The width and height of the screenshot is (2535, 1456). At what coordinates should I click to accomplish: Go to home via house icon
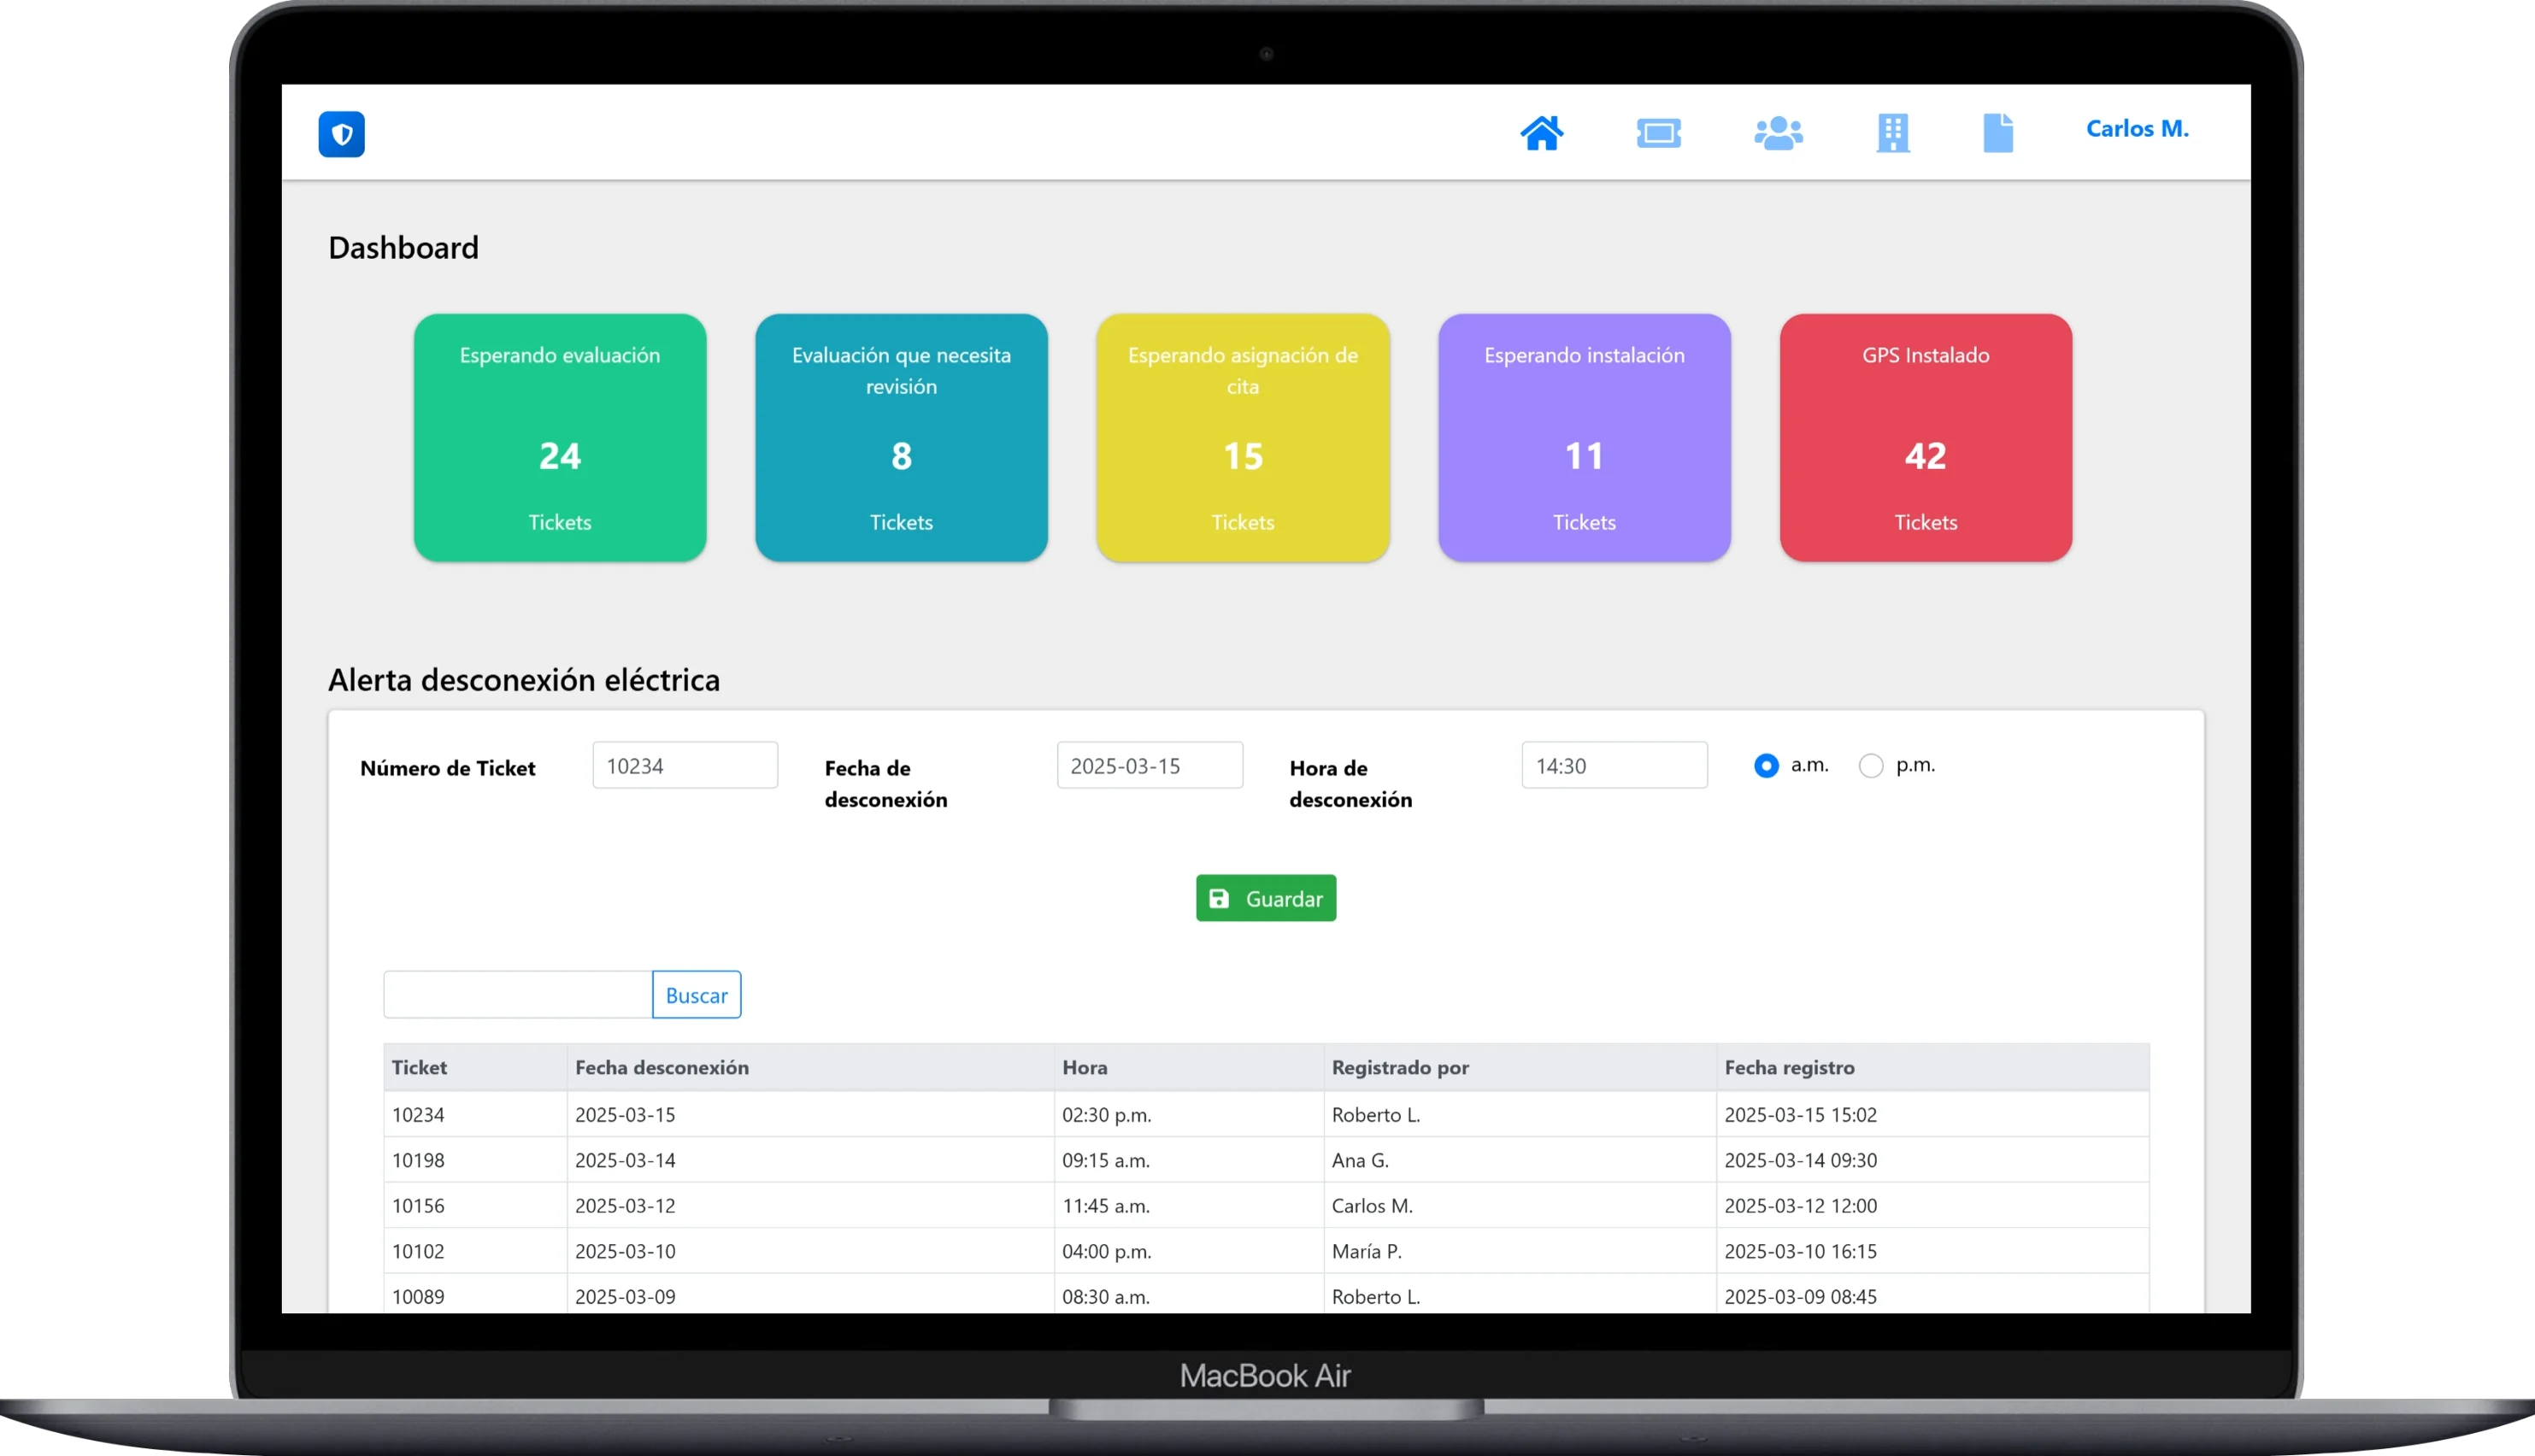coord(1541,133)
